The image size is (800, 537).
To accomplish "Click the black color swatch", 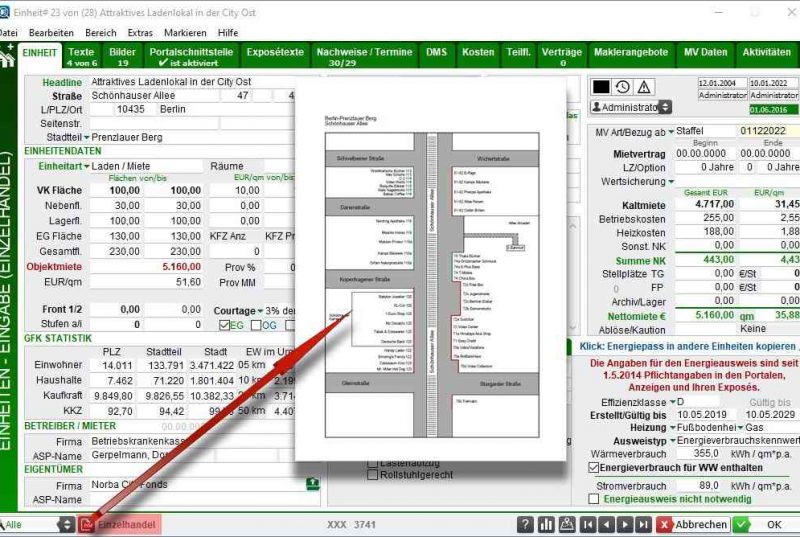I will point(601,87).
